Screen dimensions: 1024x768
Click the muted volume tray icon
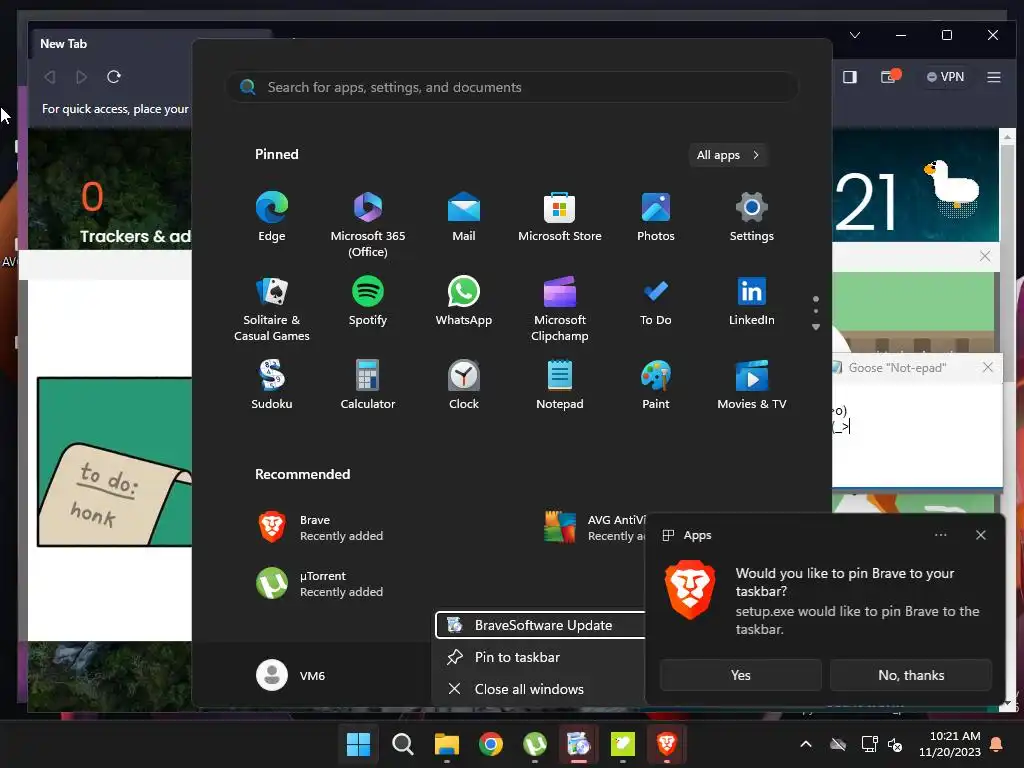pyautogui.click(x=895, y=744)
